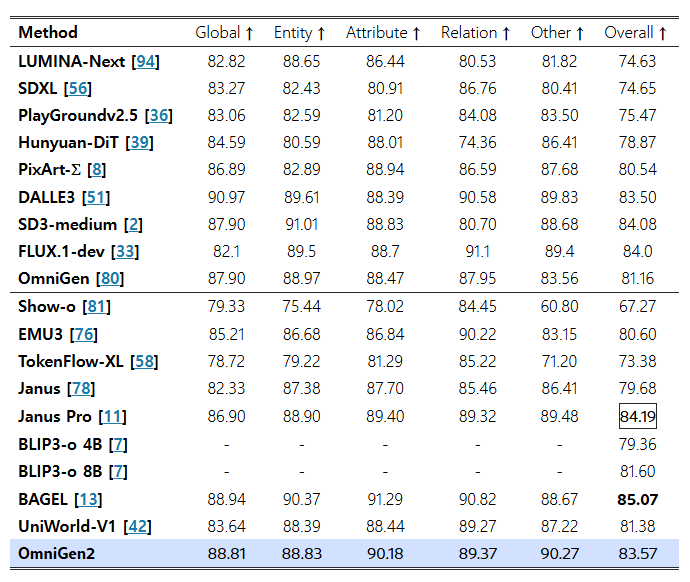Viewport: 690px width, 582px height.
Task: Click EMU3 Relation value 90.22
Action: [477, 334]
